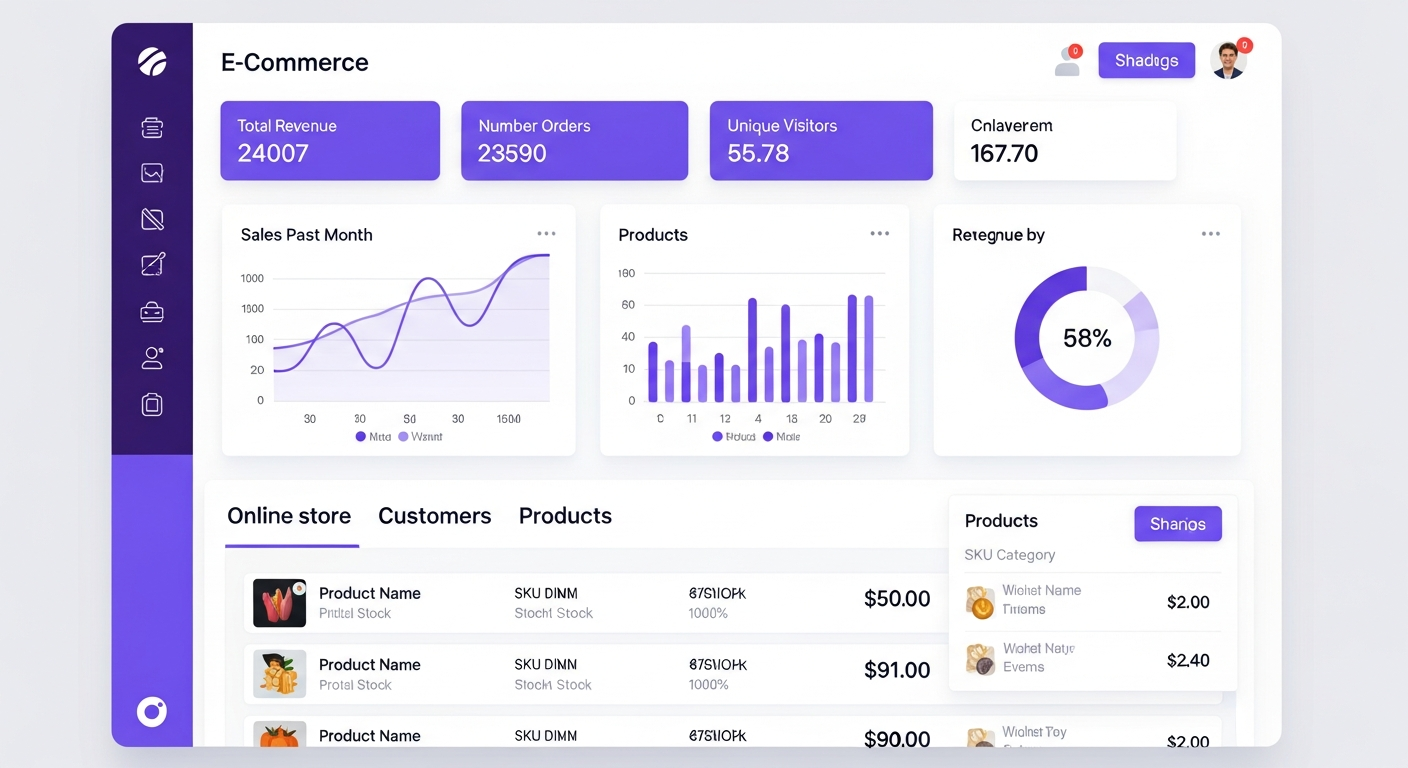Select the Products tab
The width and height of the screenshot is (1408, 768).
(x=565, y=516)
